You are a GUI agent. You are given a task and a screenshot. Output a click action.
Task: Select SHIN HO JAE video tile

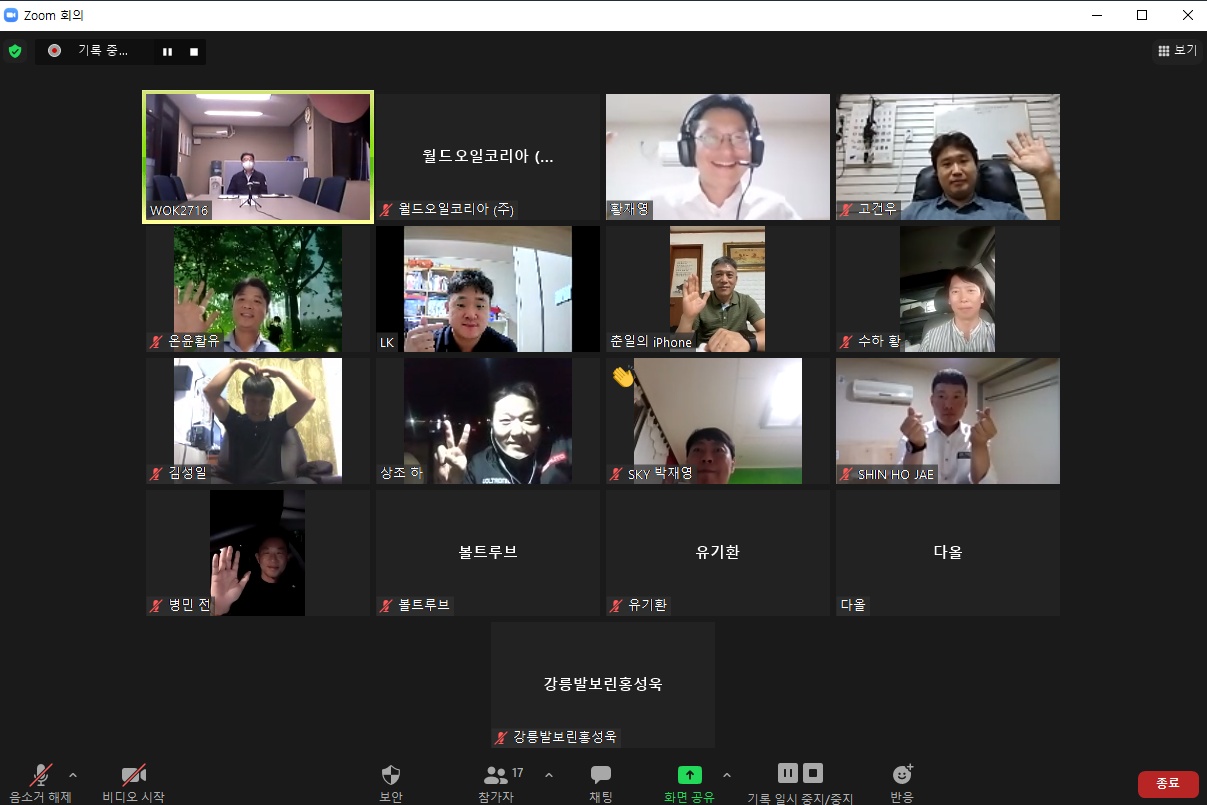948,421
